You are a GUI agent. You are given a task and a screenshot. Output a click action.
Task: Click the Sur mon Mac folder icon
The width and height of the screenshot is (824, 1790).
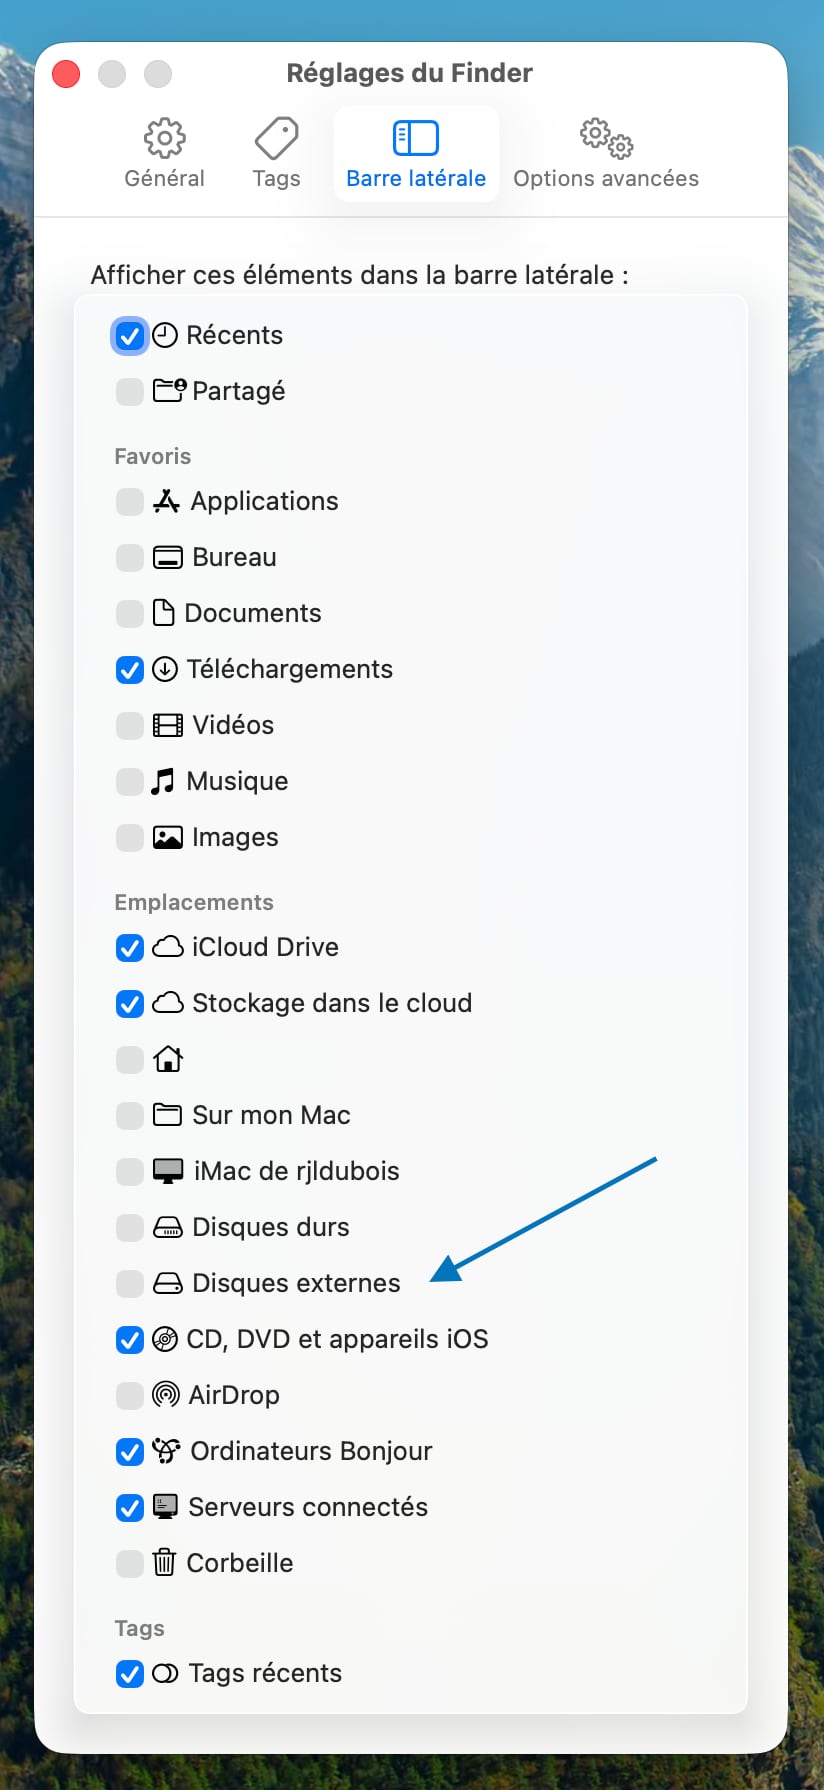[167, 1114]
